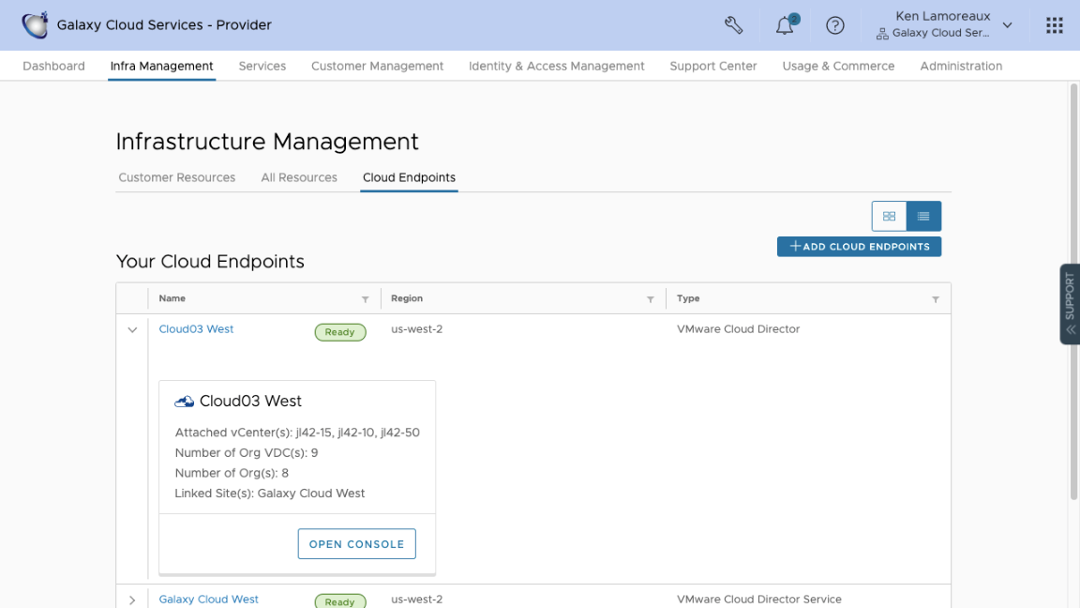Expand the Galaxy Cloud West row
This screenshot has height=608, width=1080.
(x=132, y=600)
